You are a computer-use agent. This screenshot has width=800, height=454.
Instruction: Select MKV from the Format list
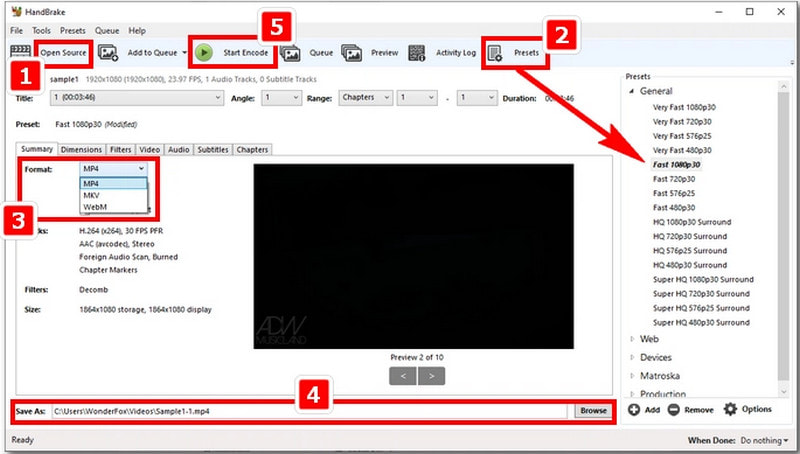(92, 195)
